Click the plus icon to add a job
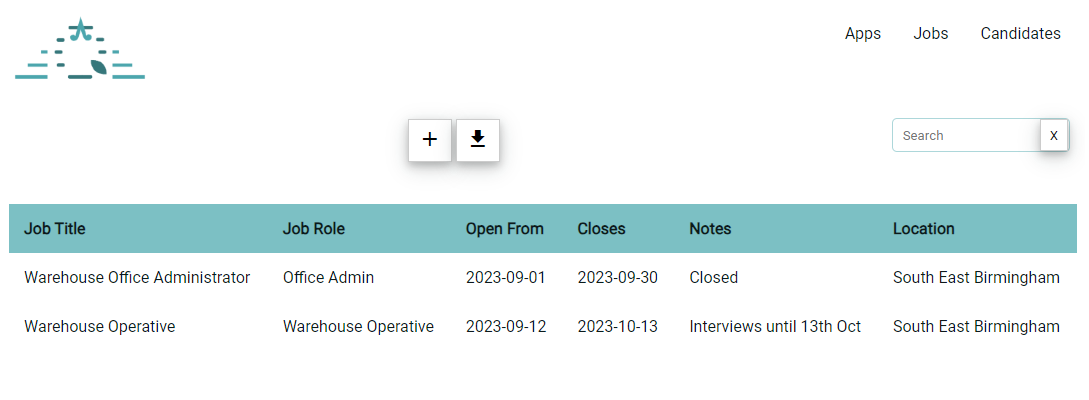The width and height of the screenshot is (1089, 400). tap(430, 140)
